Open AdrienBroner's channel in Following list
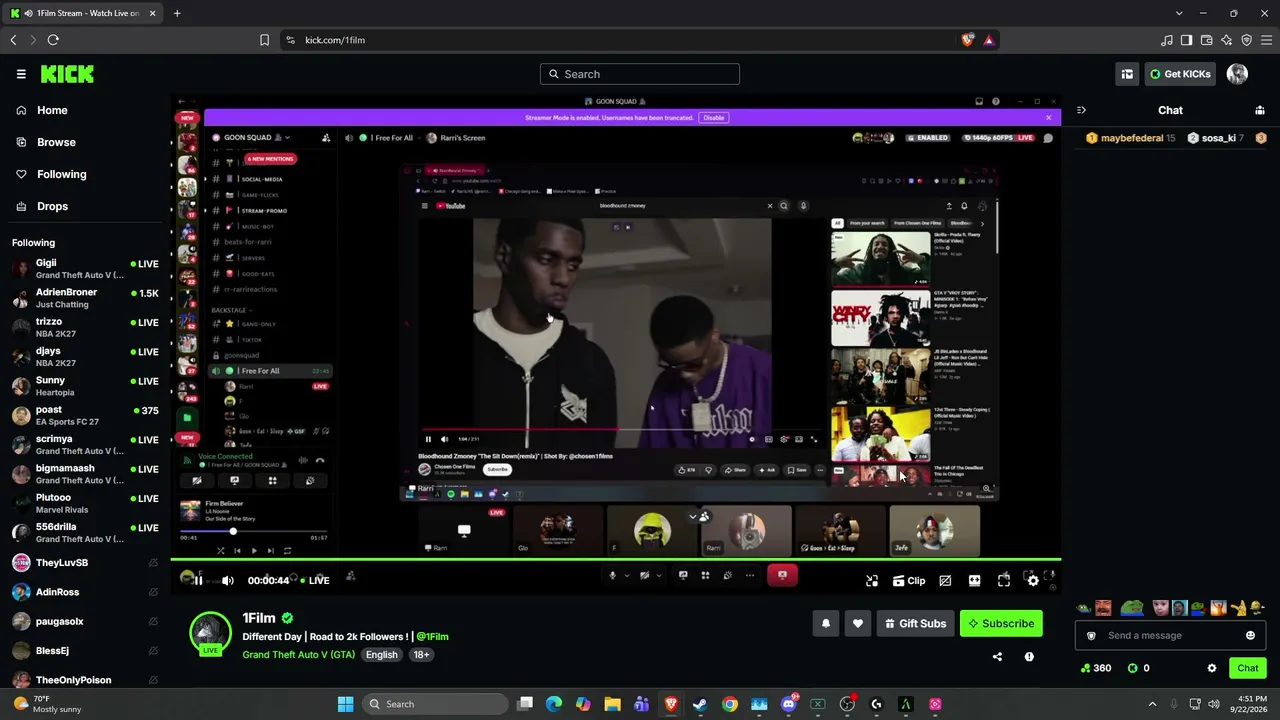1280x720 pixels. coord(85,298)
